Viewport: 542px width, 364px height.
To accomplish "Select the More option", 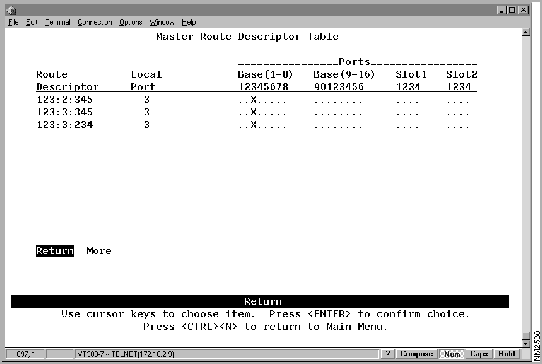I will [x=99, y=251].
